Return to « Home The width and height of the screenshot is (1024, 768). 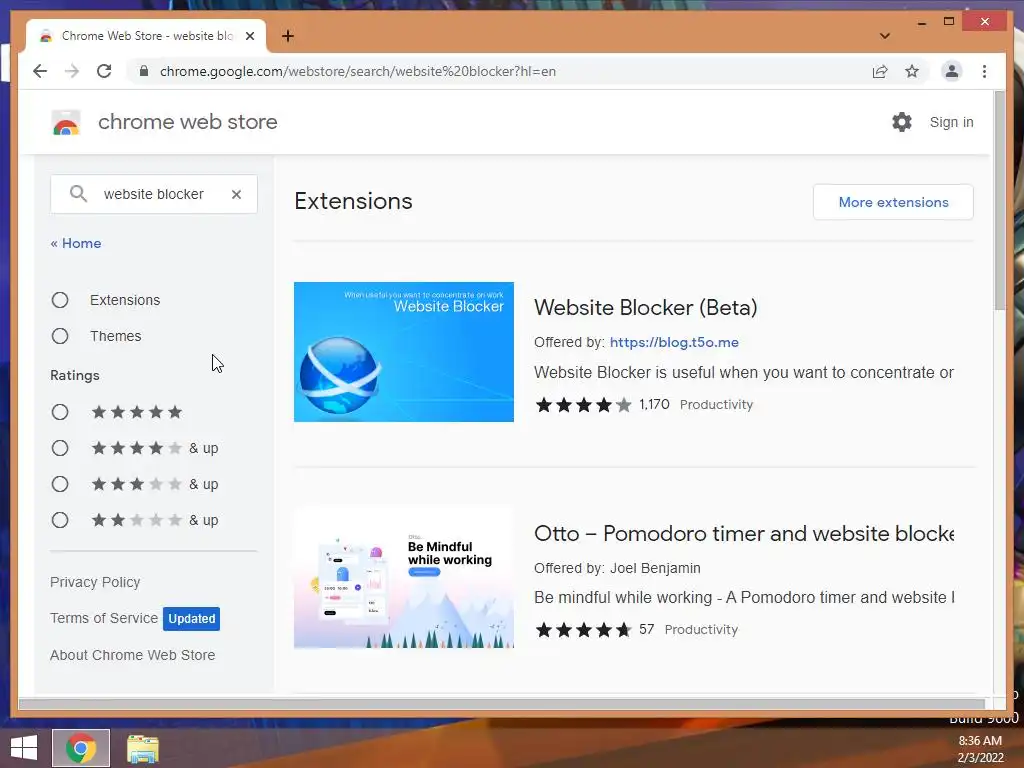(76, 243)
